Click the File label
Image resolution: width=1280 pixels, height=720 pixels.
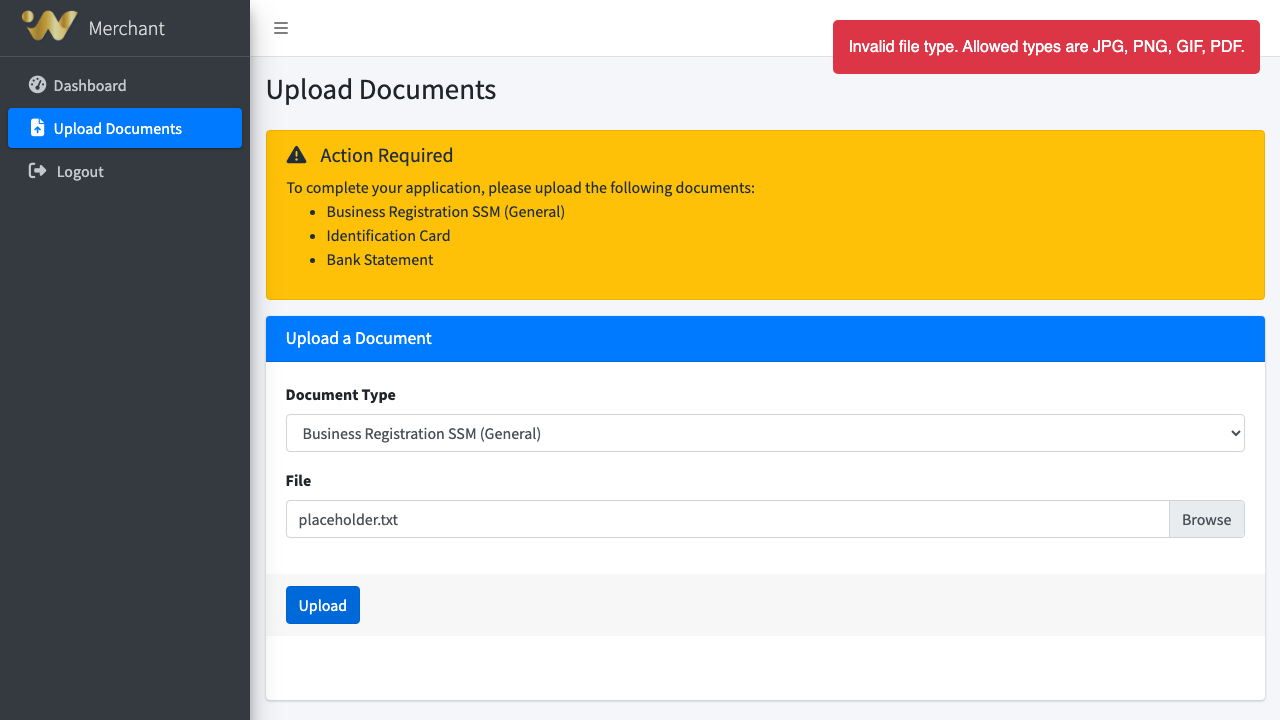tap(298, 481)
